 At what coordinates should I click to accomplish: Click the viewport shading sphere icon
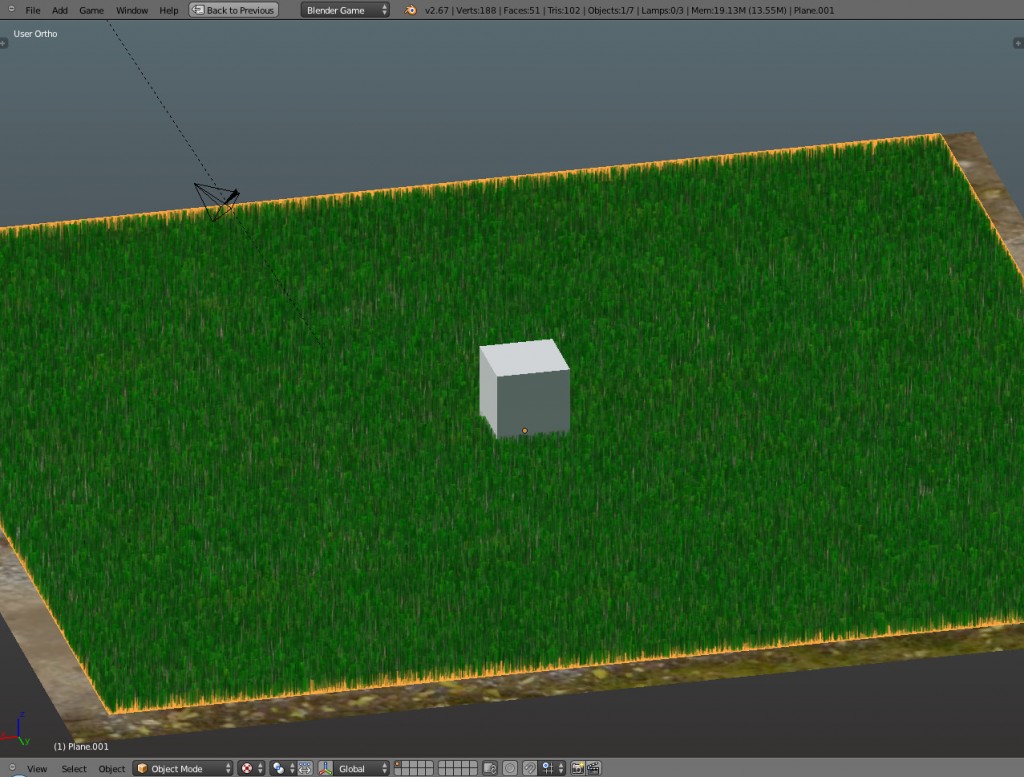tap(276, 768)
